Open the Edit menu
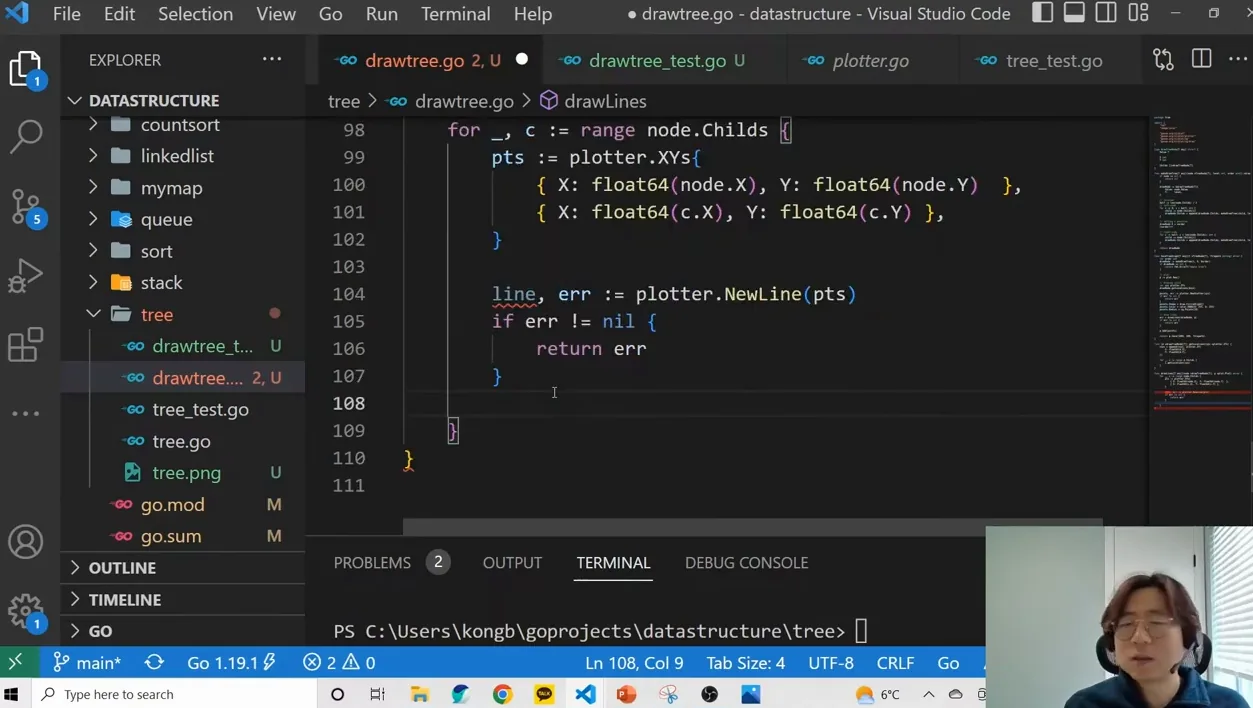The image size is (1253, 708). pyautogui.click(x=119, y=14)
